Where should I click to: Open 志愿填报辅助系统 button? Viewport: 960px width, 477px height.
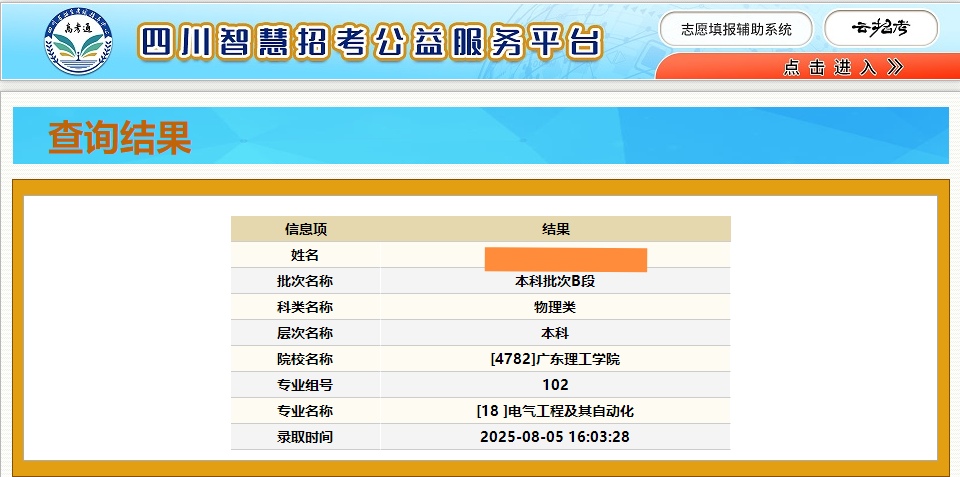click(x=736, y=29)
